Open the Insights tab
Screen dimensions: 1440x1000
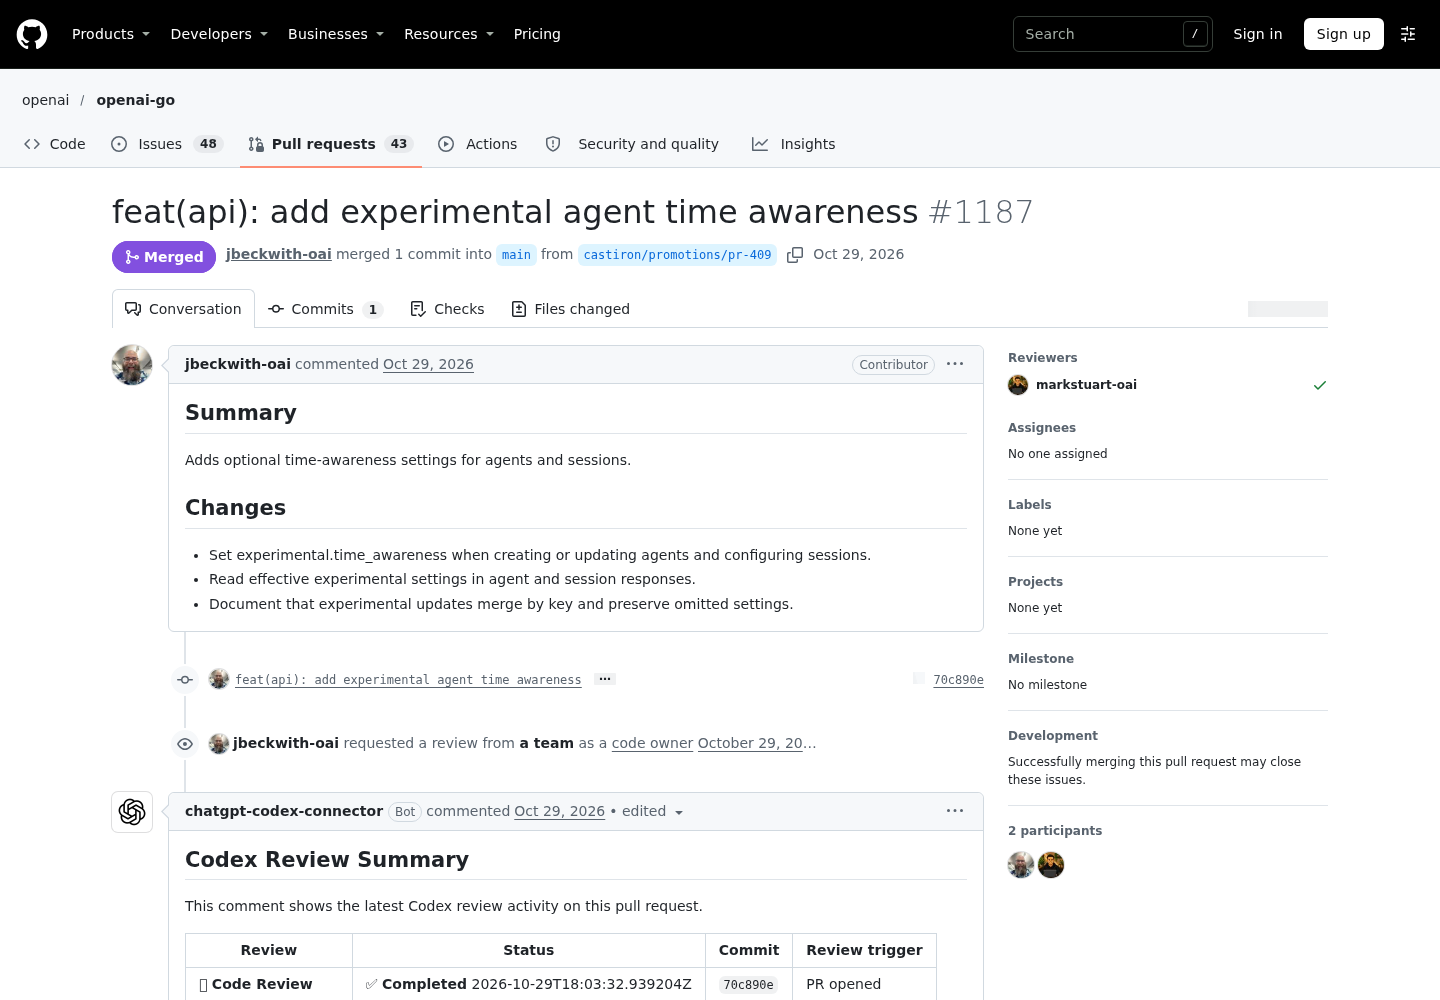point(794,144)
